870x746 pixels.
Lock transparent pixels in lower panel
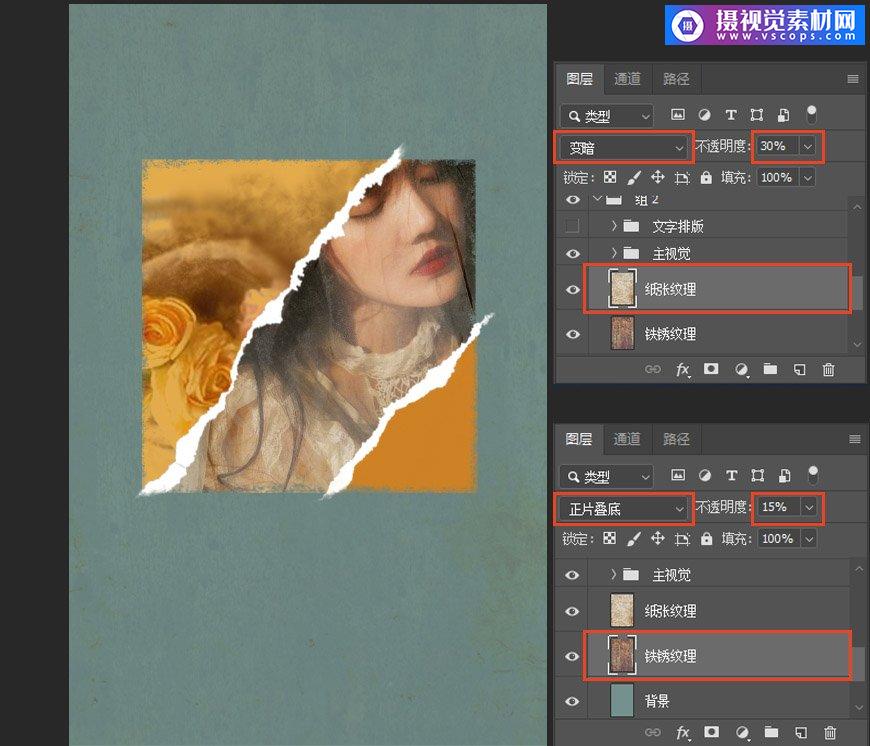tap(609, 538)
